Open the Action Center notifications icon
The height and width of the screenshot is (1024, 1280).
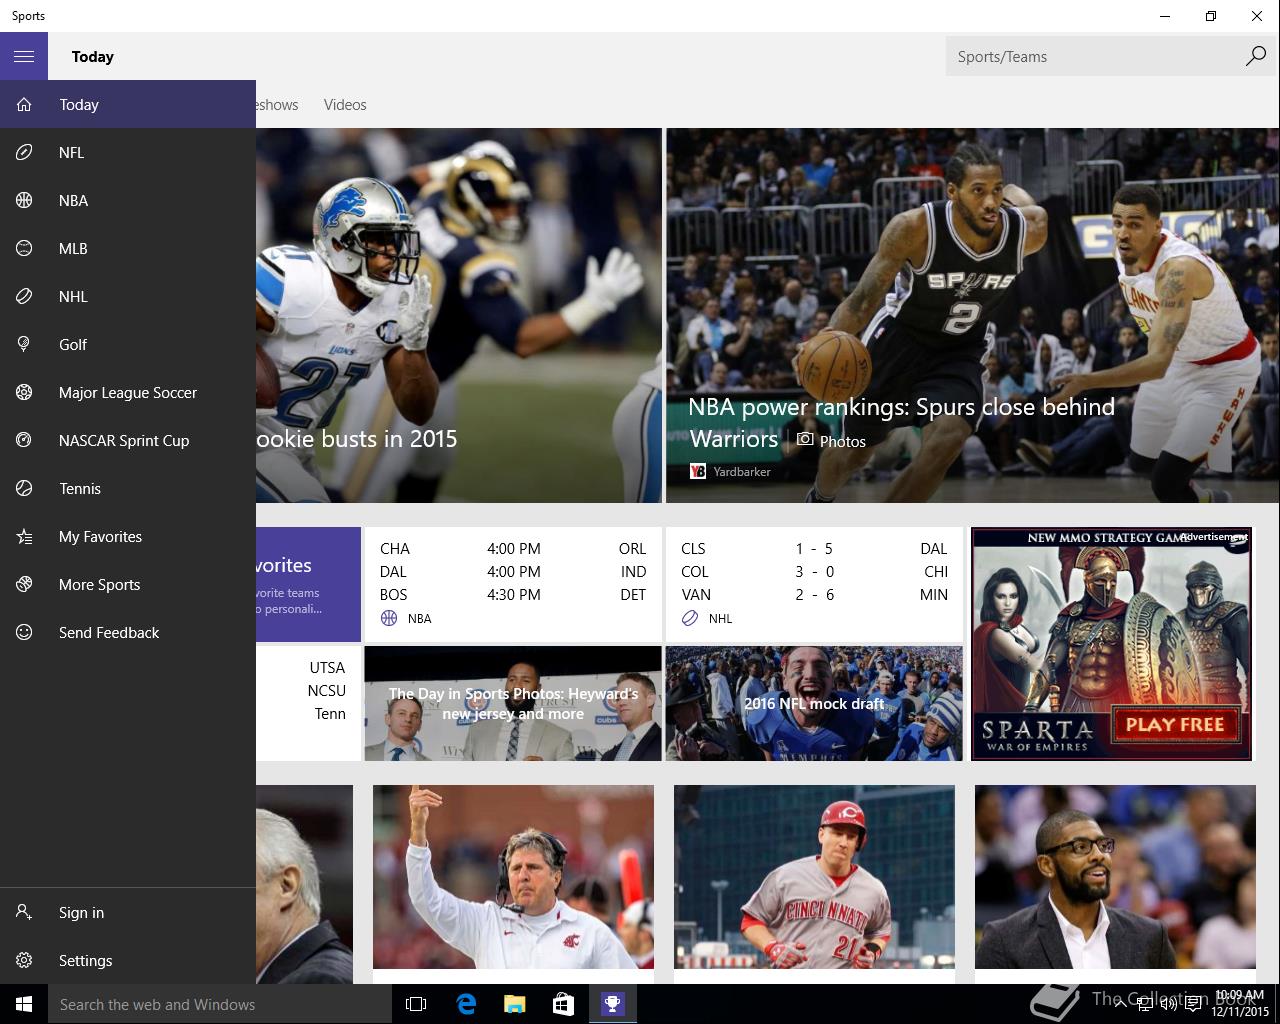pyautogui.click(x=1193, y=1004)
